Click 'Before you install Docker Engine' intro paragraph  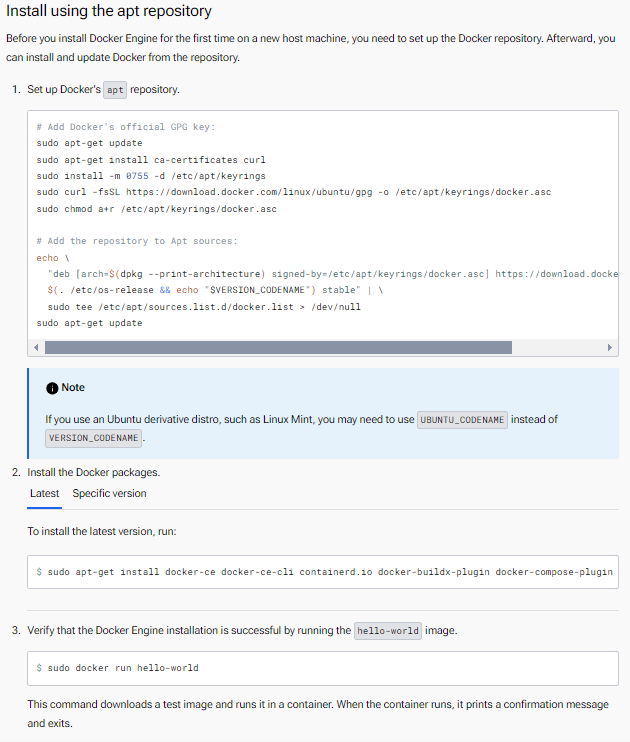click(x=311, y=48)
